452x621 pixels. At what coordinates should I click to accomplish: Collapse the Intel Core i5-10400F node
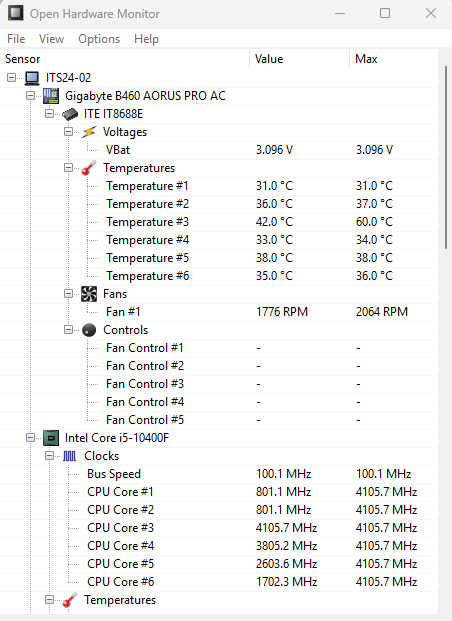(31, 438)
